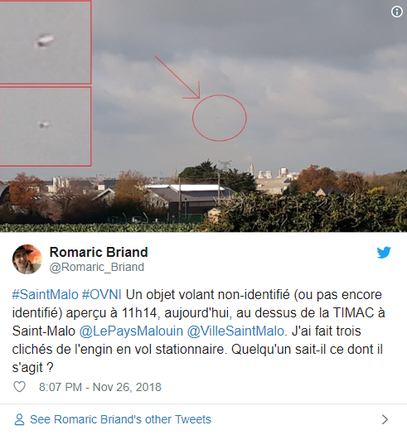The image size is (407, 435).
Task: Open the #OVNI hashtag
Action: [x=102, y=295]
